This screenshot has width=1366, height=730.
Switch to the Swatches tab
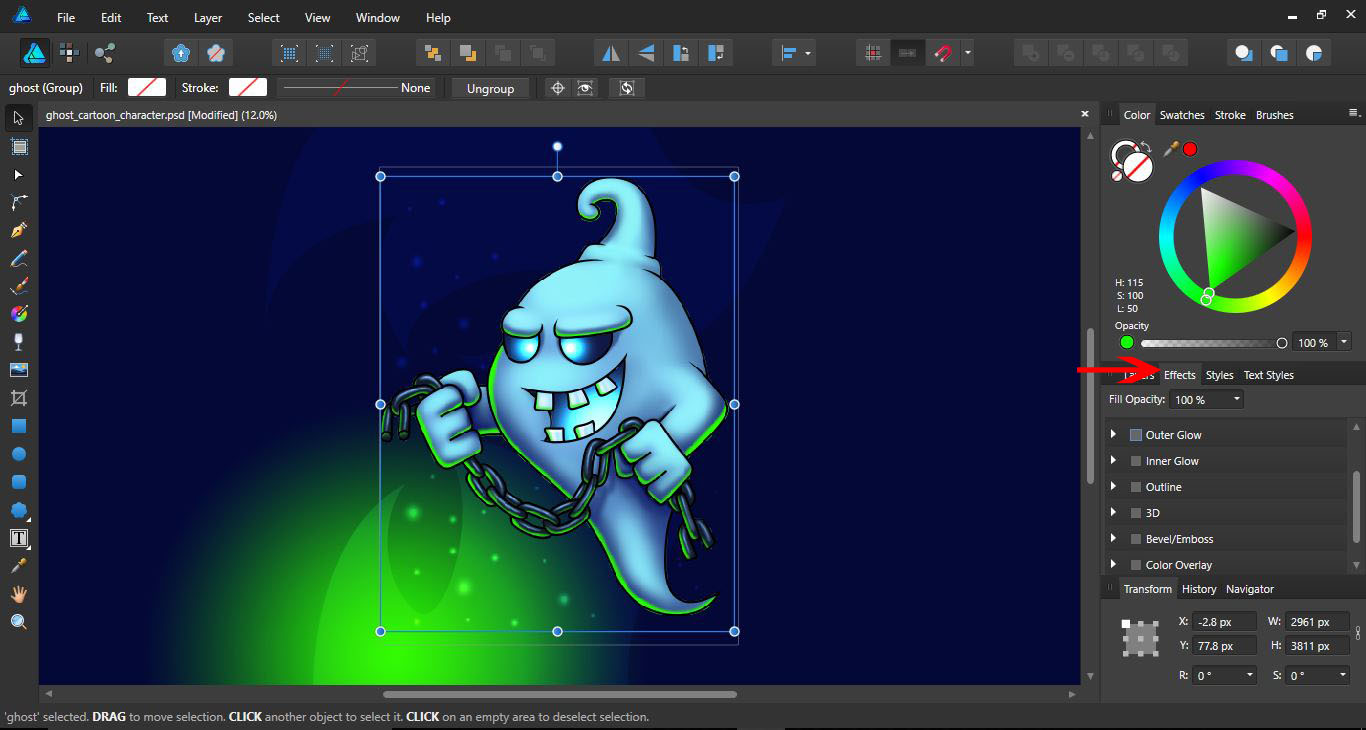click(1182, 114)
